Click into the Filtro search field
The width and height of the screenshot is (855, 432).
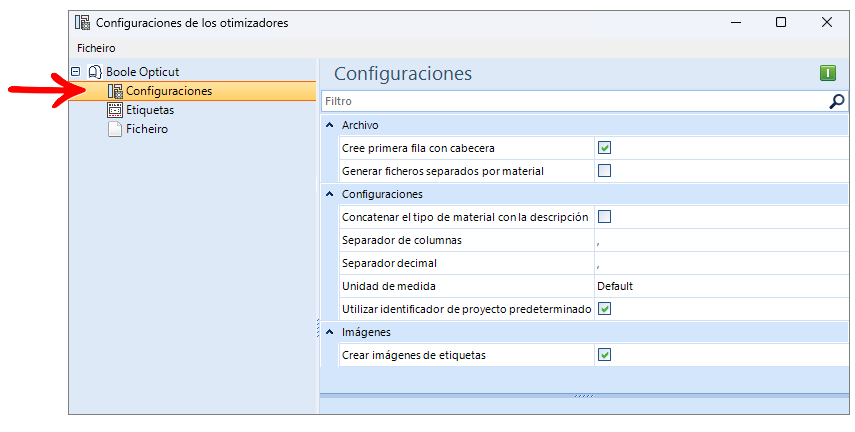click(575, 101)
